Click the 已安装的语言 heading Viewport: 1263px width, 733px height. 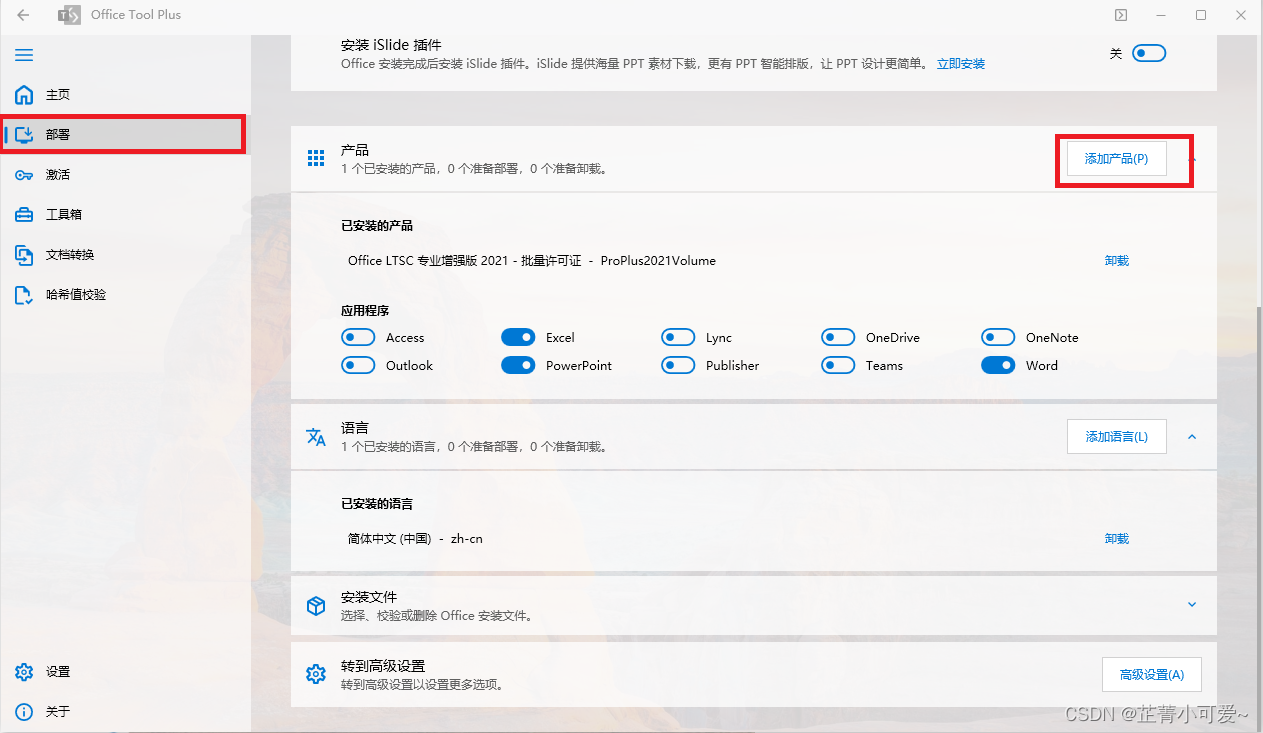click(377, 504)
